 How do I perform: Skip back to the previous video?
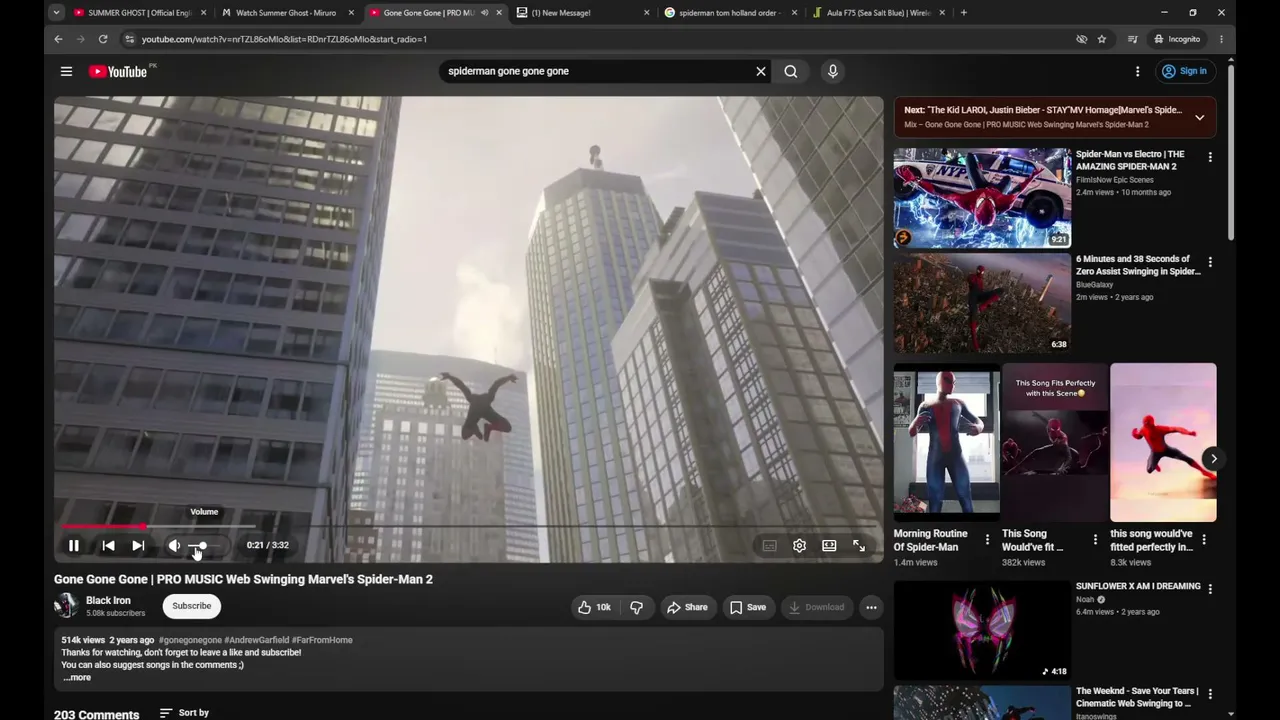[108, 545]
